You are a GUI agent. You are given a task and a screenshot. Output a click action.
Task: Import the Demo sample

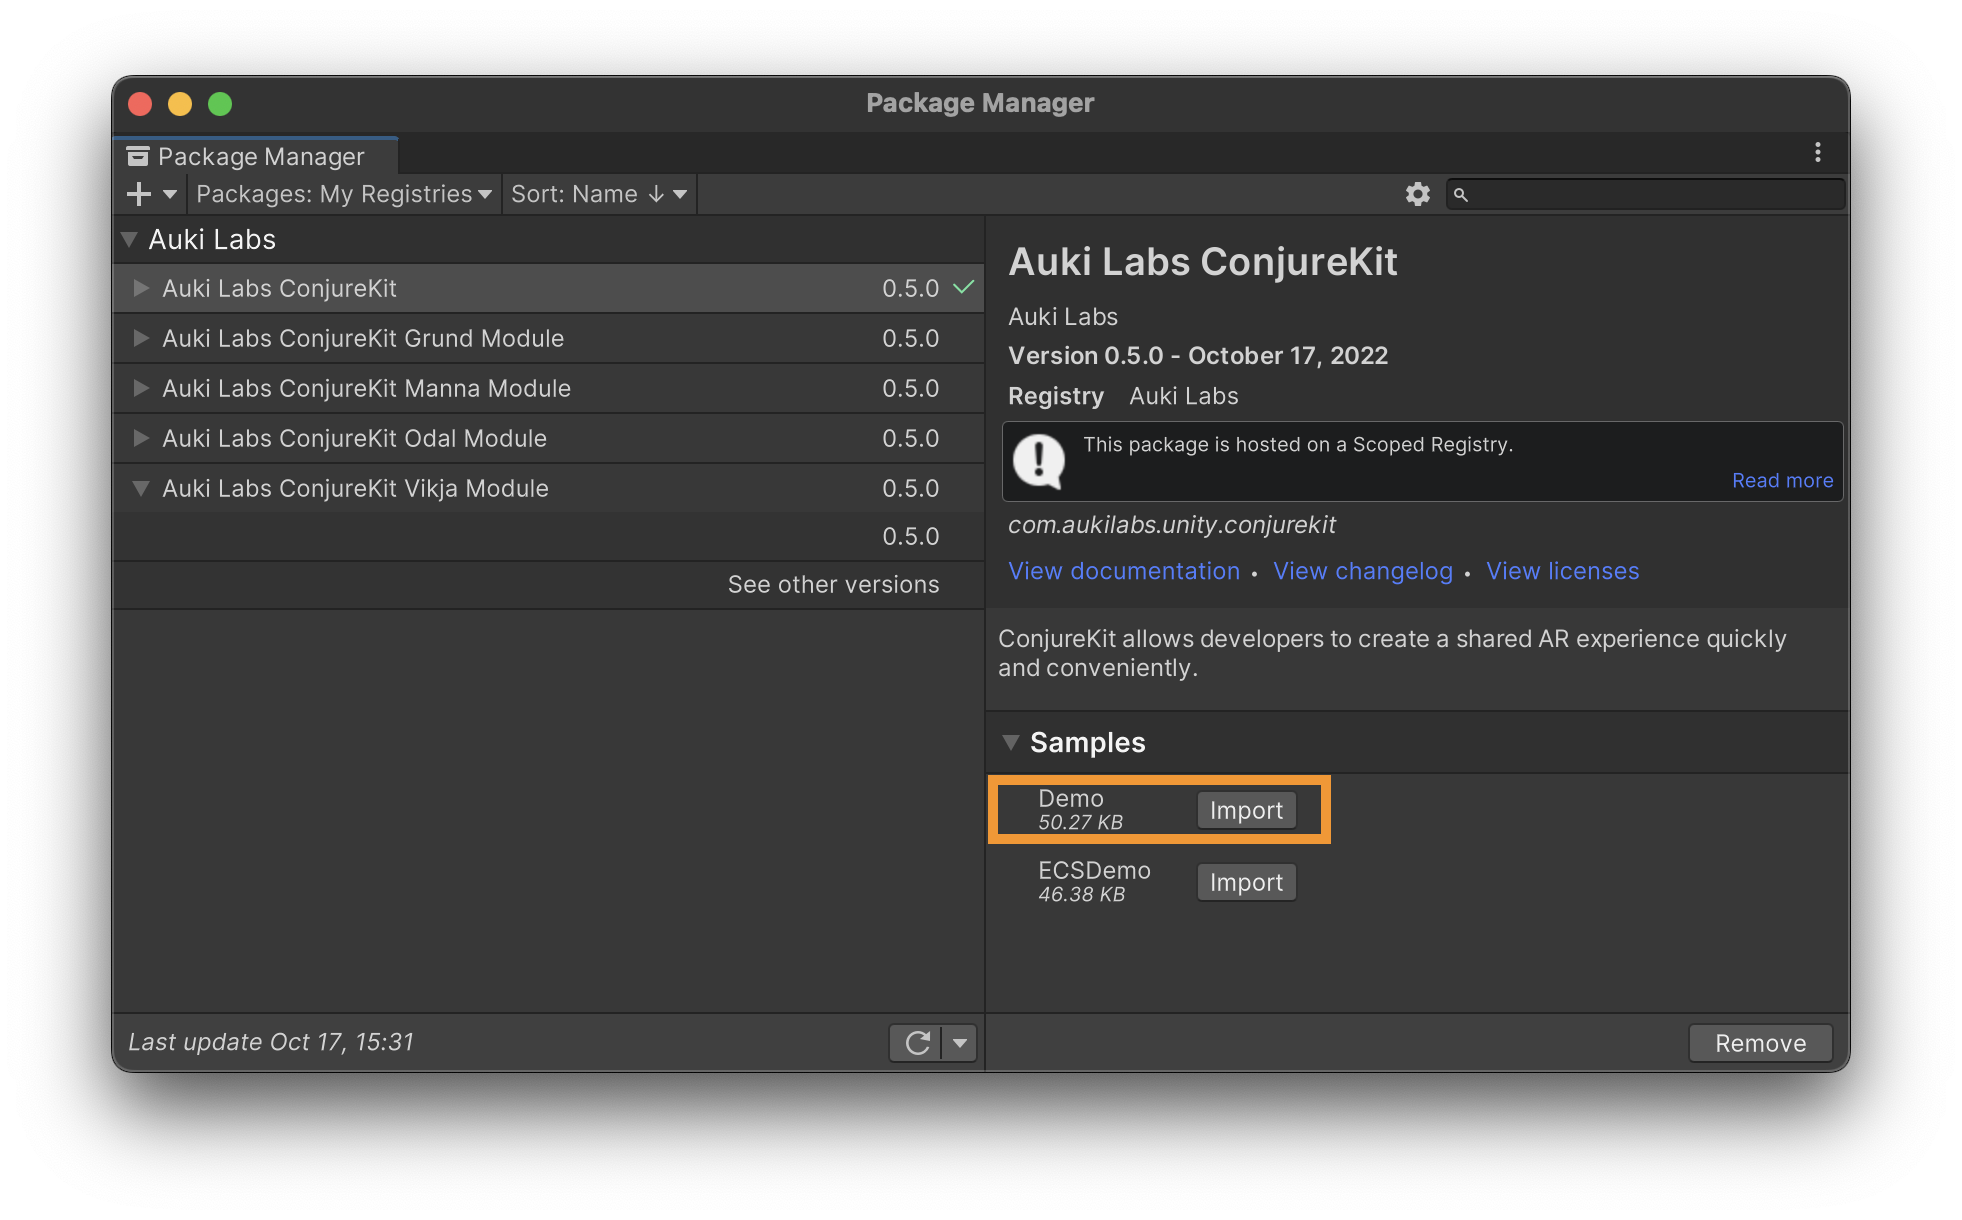point(1246,810)
